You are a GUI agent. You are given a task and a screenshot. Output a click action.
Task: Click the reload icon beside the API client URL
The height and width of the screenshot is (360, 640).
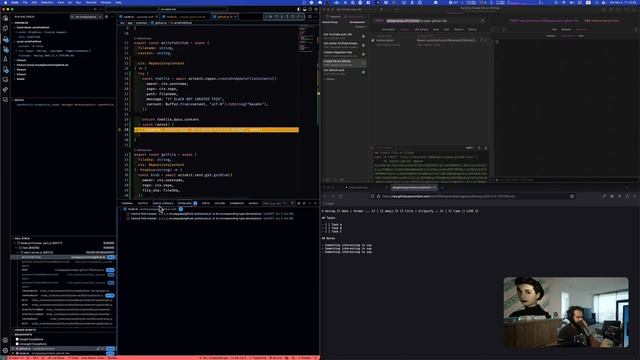(482, 20)
